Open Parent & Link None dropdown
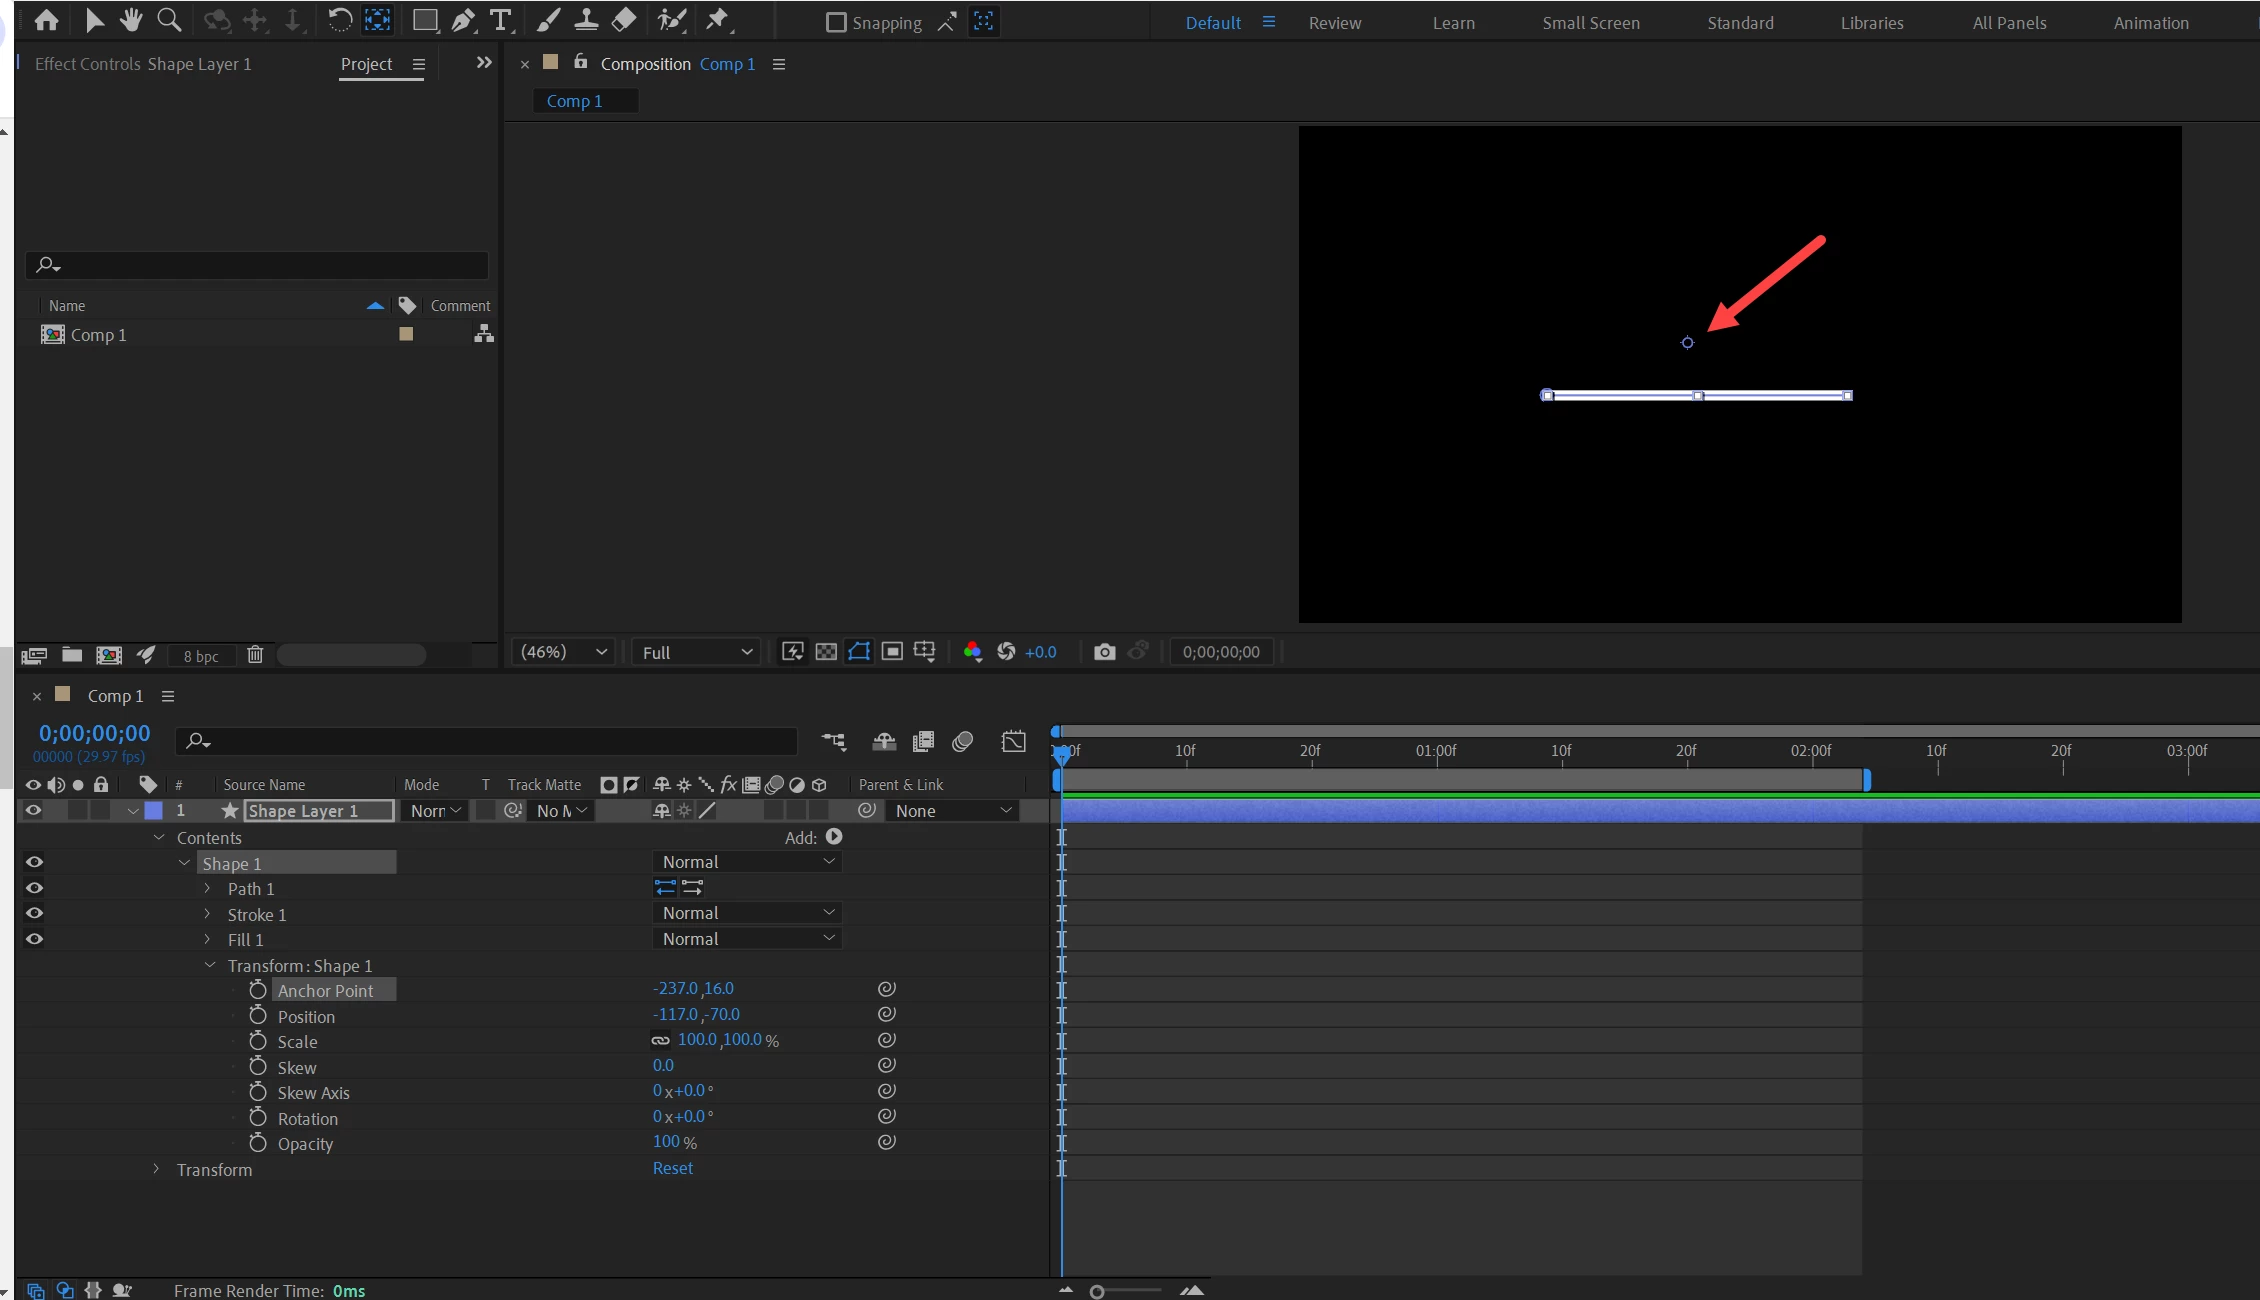This screenshot has width=2260, height=1300. pyautogui.click(x=952, y=811)
